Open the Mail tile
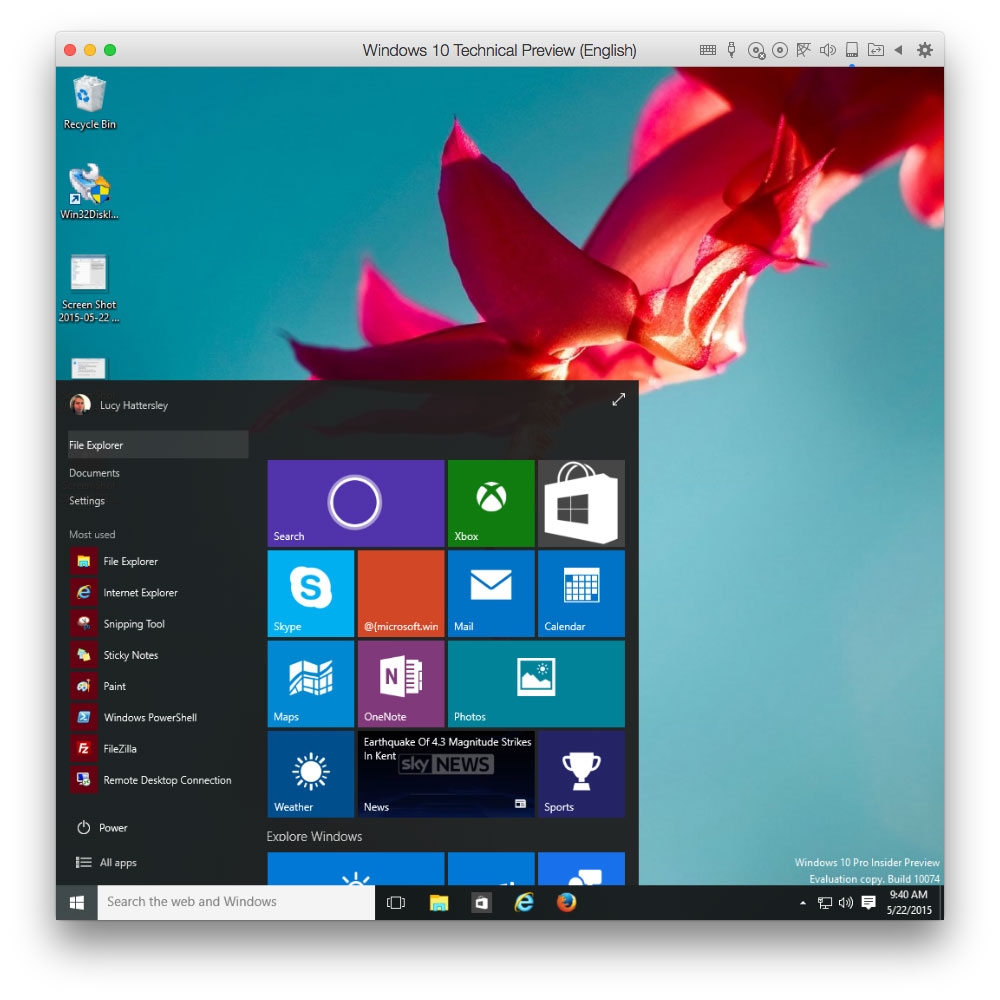The width and height of the screenshot is (1000, 1000). (x=491, y=593)
